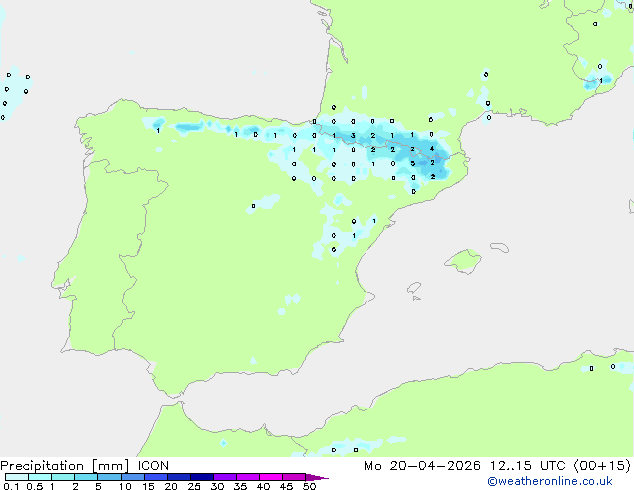Click the '0.5' legend scale label
Image resolution: width=634 pixels, height=490 pixels.
pyautogui.click(x=35, y=486)
